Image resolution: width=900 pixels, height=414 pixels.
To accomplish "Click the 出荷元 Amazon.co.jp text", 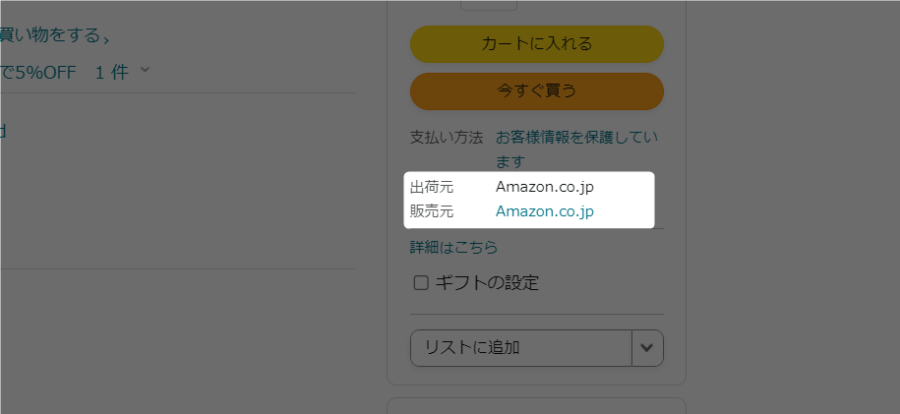I will 545,187.
